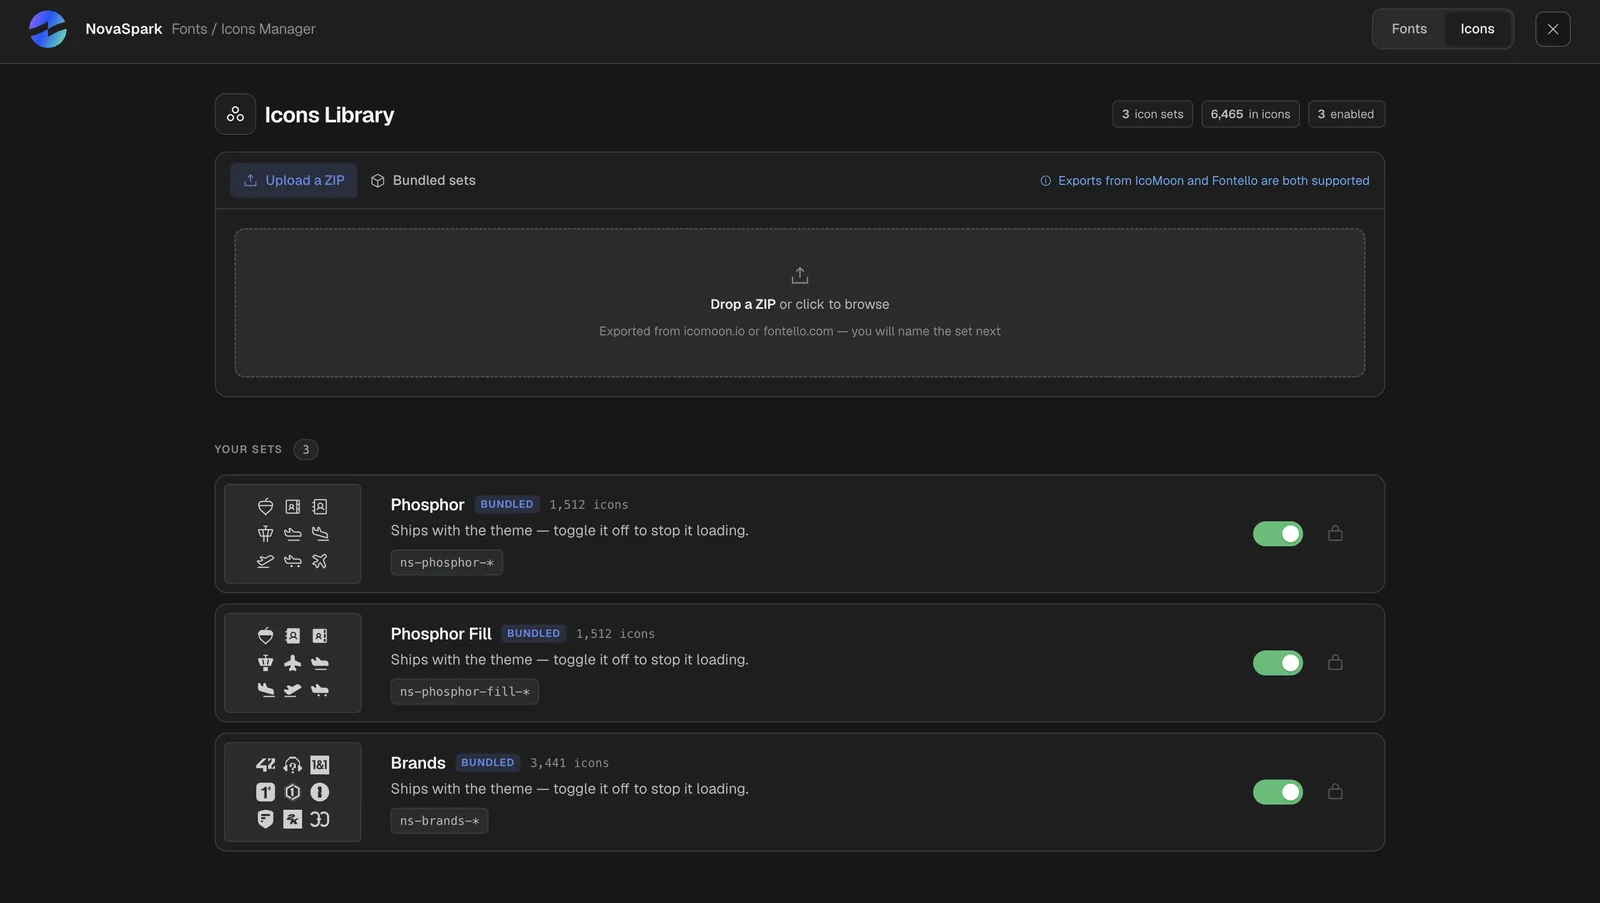This screenshot has width=1600, height=903.
Task: Close the Icons Manager with the X button
Action: tap(1553, 29)
